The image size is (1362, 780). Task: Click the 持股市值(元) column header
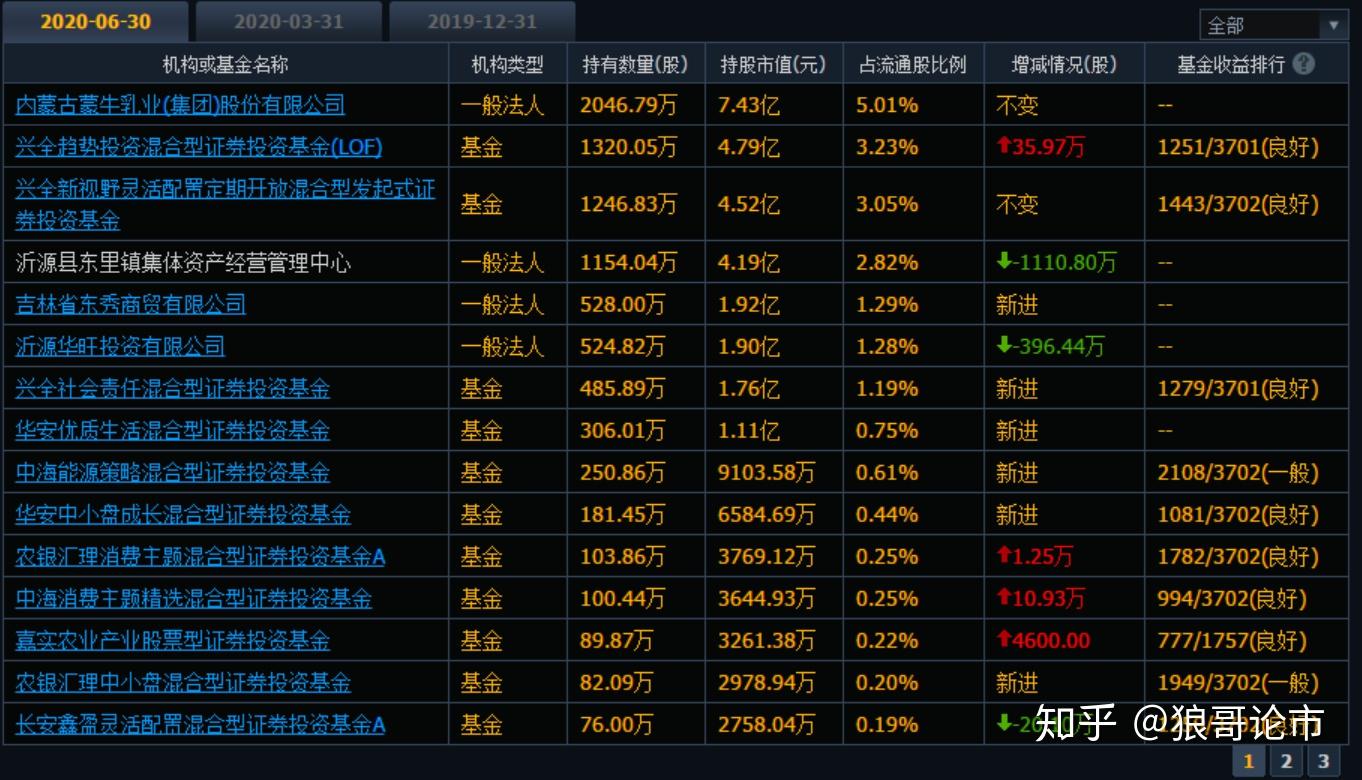[774, 65]
